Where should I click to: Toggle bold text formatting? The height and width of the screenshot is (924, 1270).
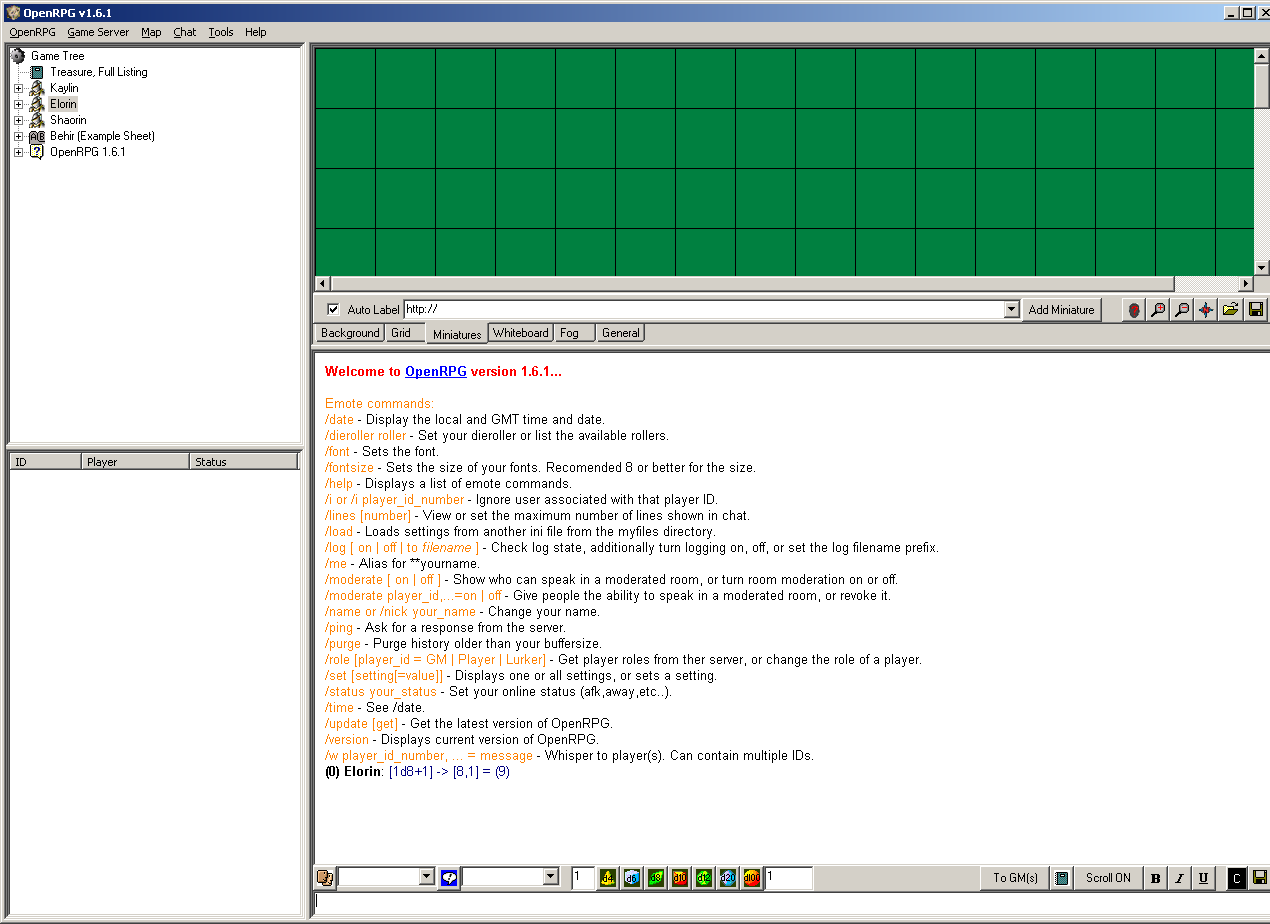(x=1156, y=878)
